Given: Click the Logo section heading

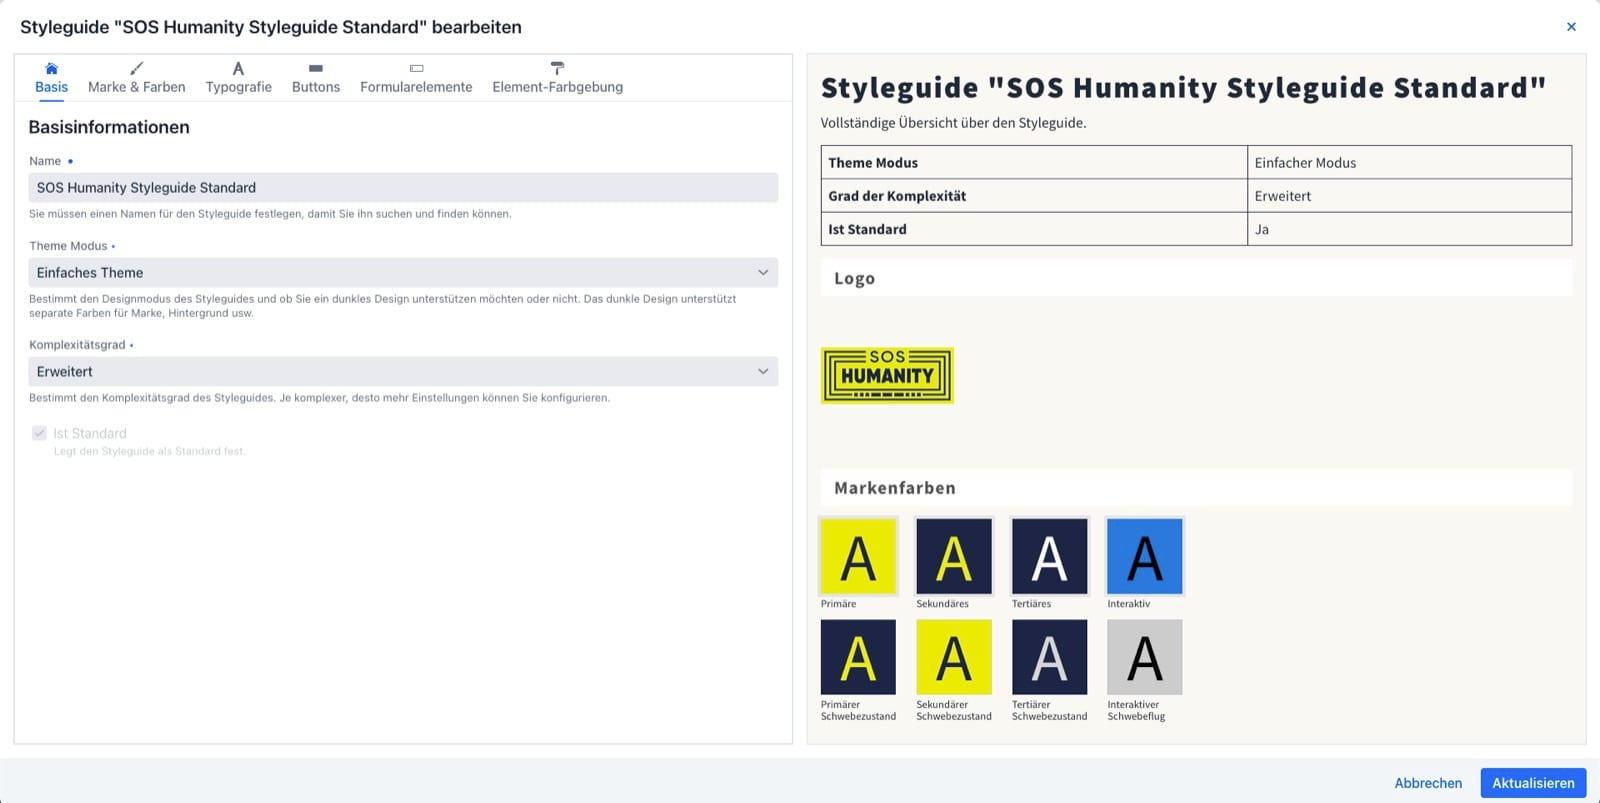Looking at the screenshot, I should (x=854, y=279).
